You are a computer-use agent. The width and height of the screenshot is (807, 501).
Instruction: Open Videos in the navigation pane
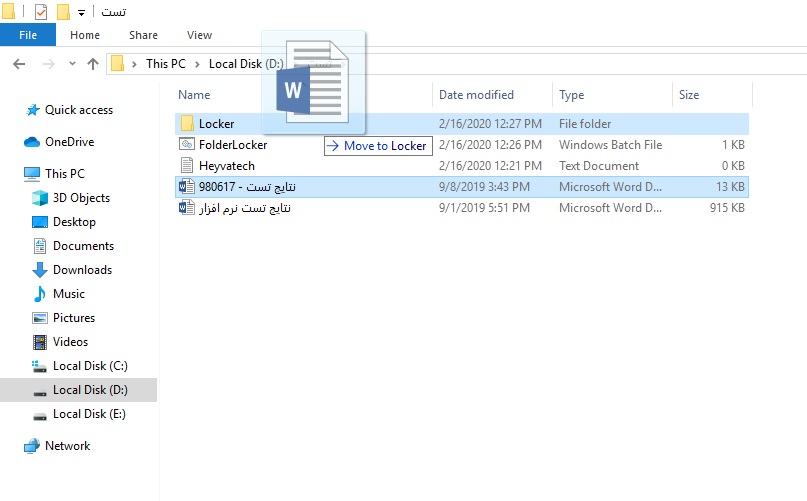pos(70,342)
